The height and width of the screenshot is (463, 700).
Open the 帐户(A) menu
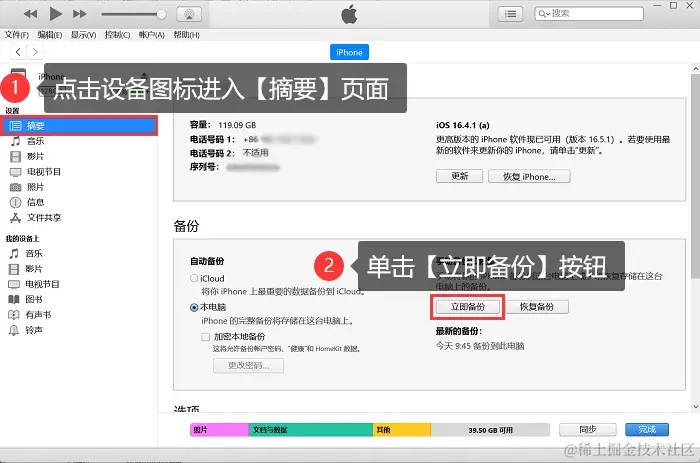[152, 35]
